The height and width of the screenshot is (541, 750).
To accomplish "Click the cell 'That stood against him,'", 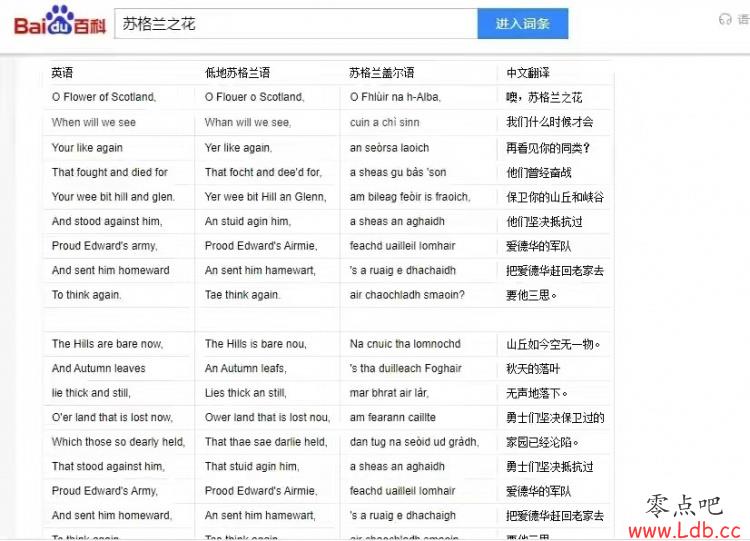I will tap(108, 466).
